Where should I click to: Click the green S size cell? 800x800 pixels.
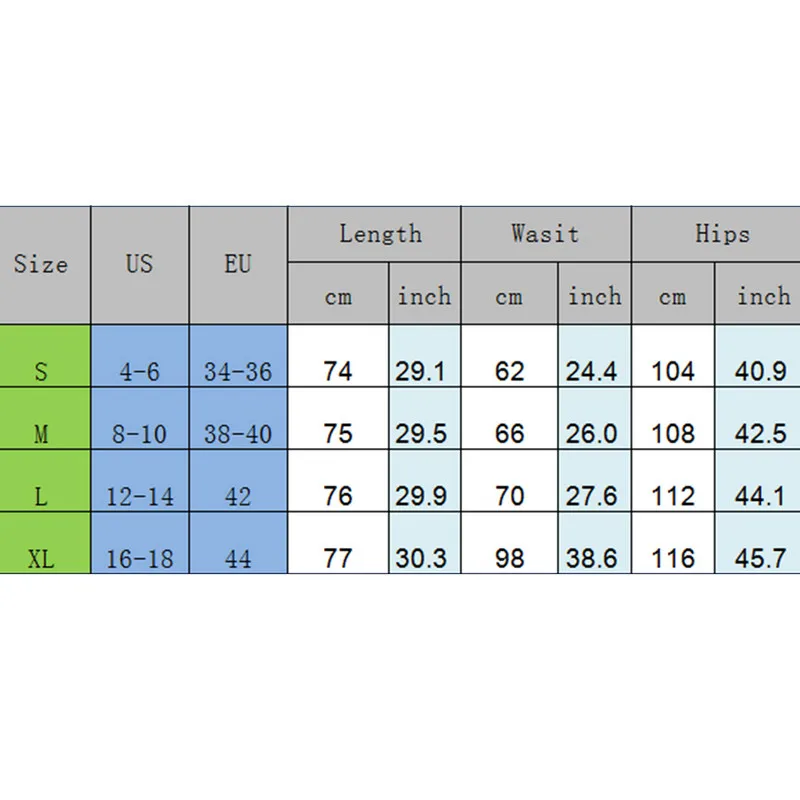(x=42, y=372)
